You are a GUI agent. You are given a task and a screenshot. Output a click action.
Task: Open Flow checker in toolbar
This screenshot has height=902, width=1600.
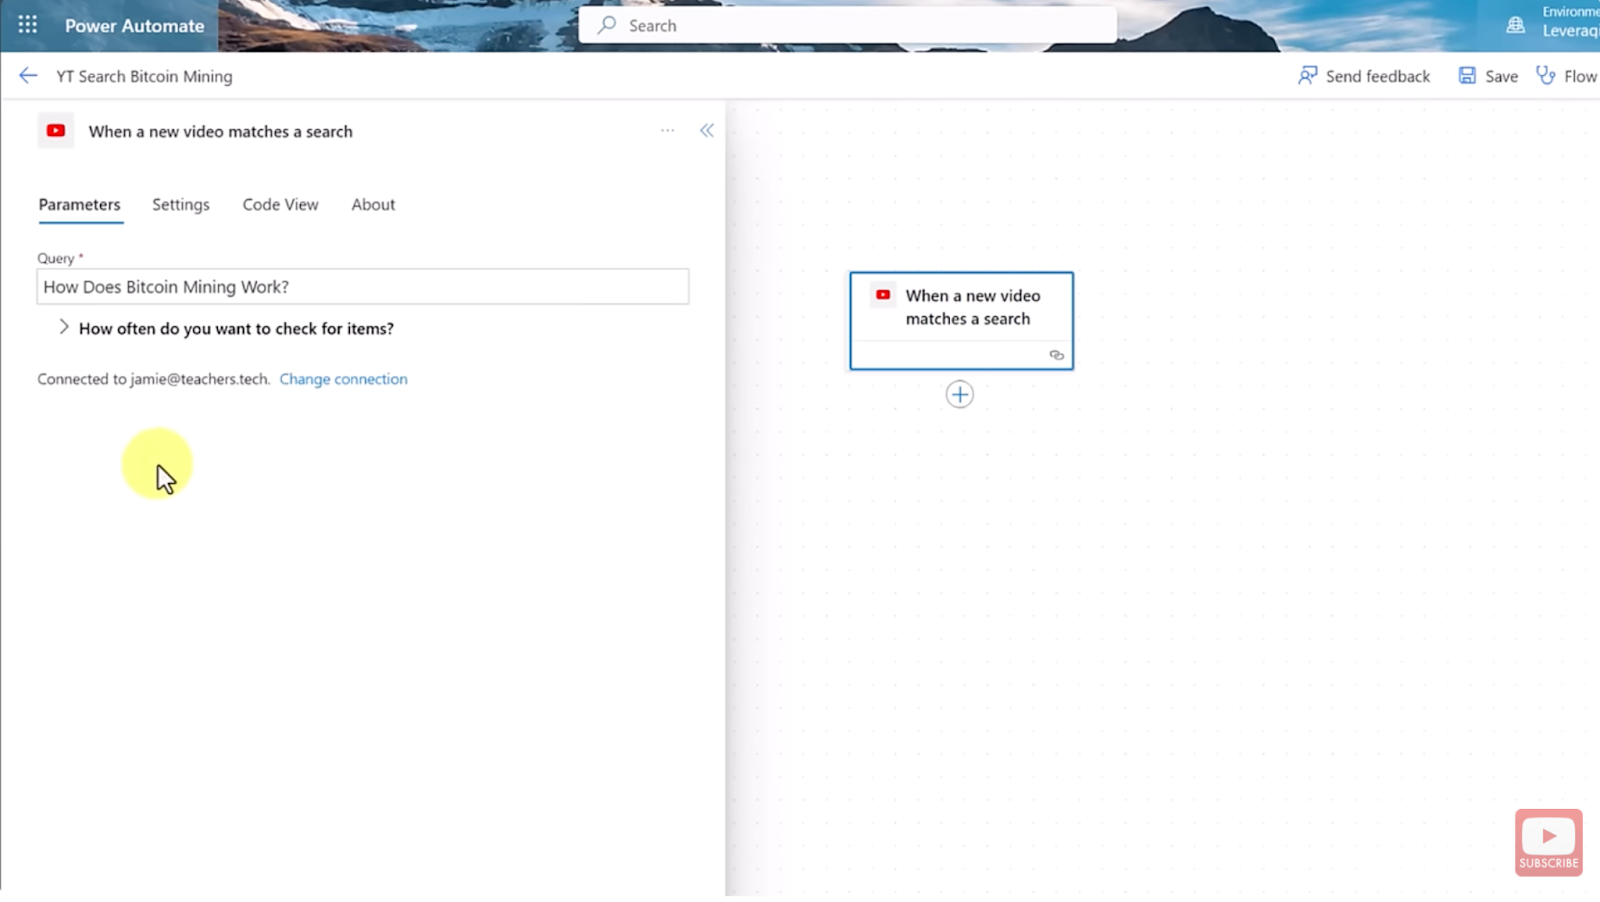(x=1567, y=76)
